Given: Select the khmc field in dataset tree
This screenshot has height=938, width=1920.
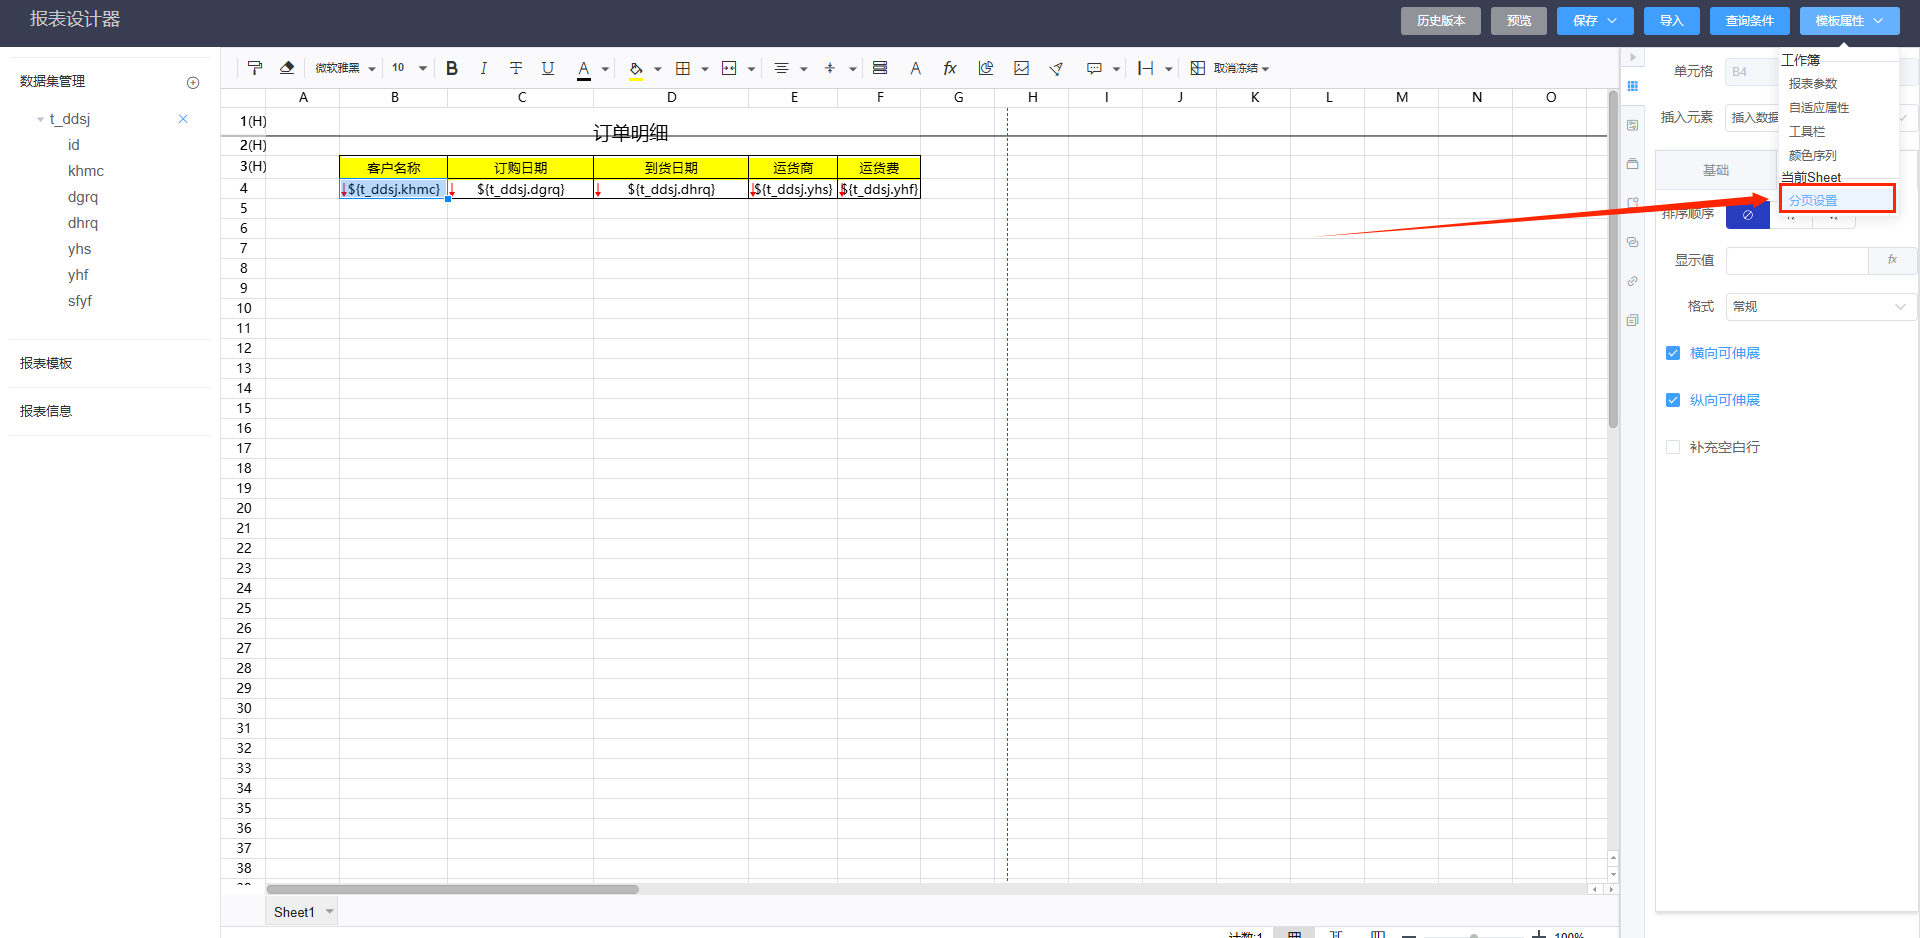Looking at the screenshot, I should [86, 171].
